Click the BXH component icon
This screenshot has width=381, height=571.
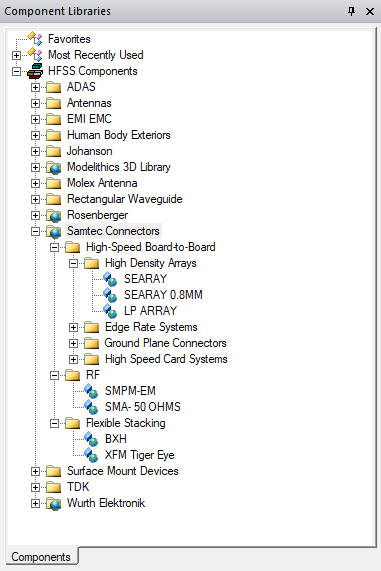coord(91,439)
